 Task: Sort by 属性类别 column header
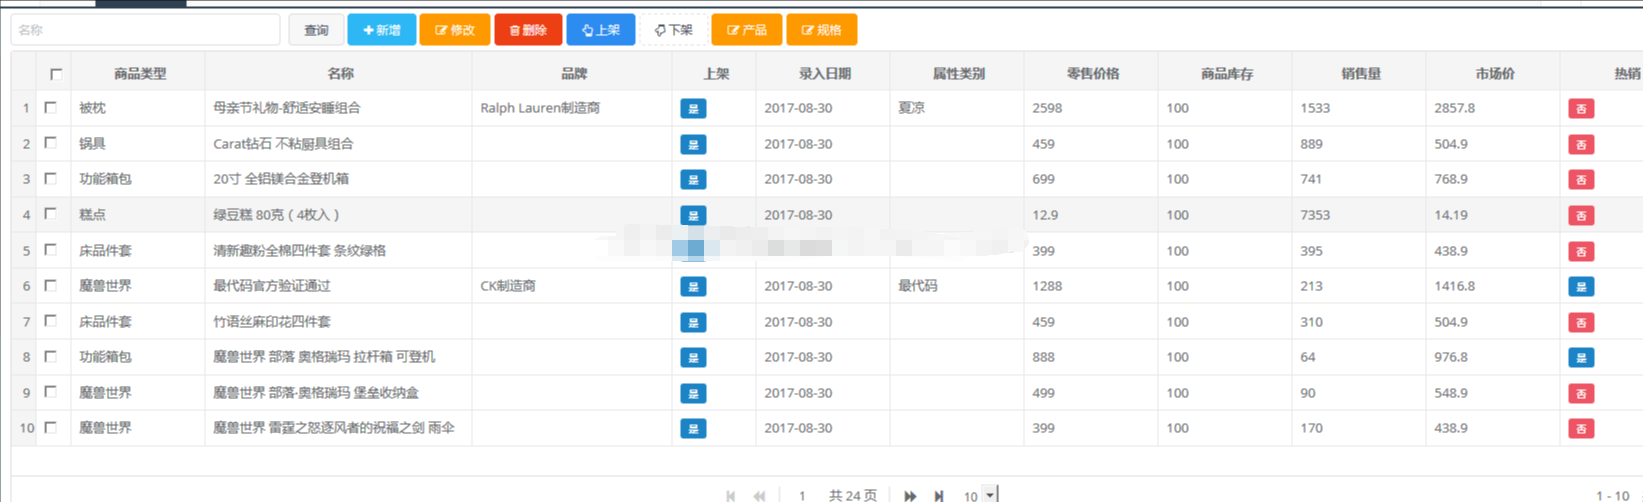958,73
